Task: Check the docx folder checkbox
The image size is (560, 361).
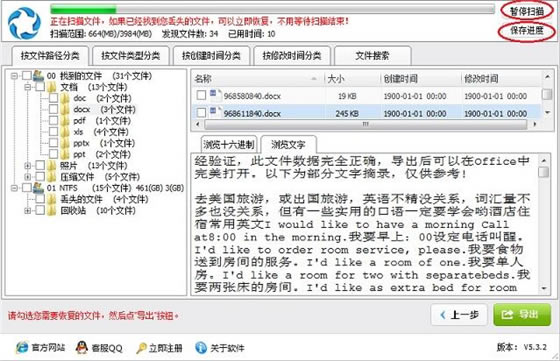Action: coord(53,109)
